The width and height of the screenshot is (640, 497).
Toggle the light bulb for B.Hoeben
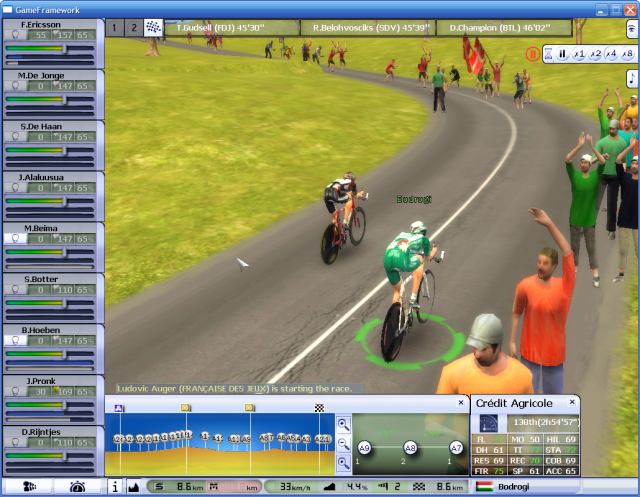17,341
